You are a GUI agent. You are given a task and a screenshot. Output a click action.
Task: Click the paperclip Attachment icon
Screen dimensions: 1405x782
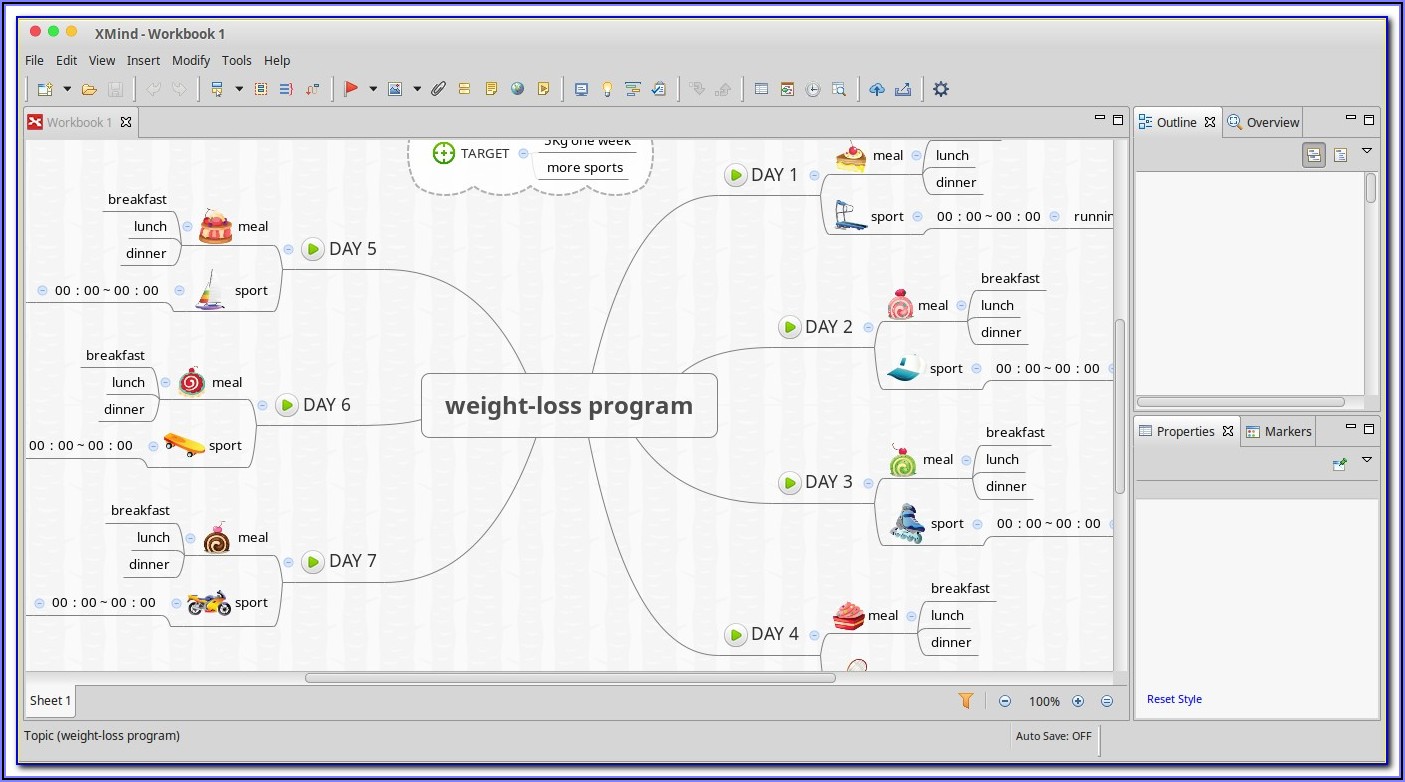pos(438,89)
